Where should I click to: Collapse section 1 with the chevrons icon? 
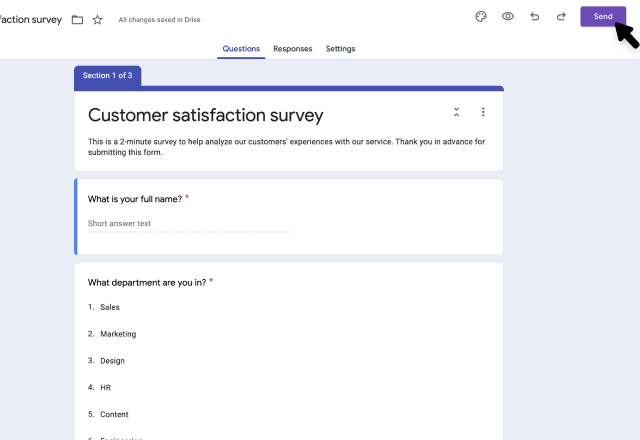pos(456,112)
